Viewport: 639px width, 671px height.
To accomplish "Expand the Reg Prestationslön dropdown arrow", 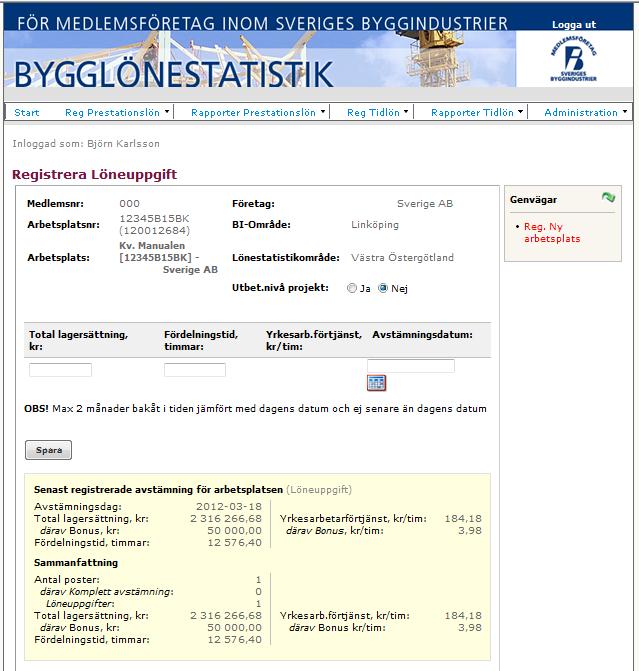I will pyautogui.click(x=167, y=111).
